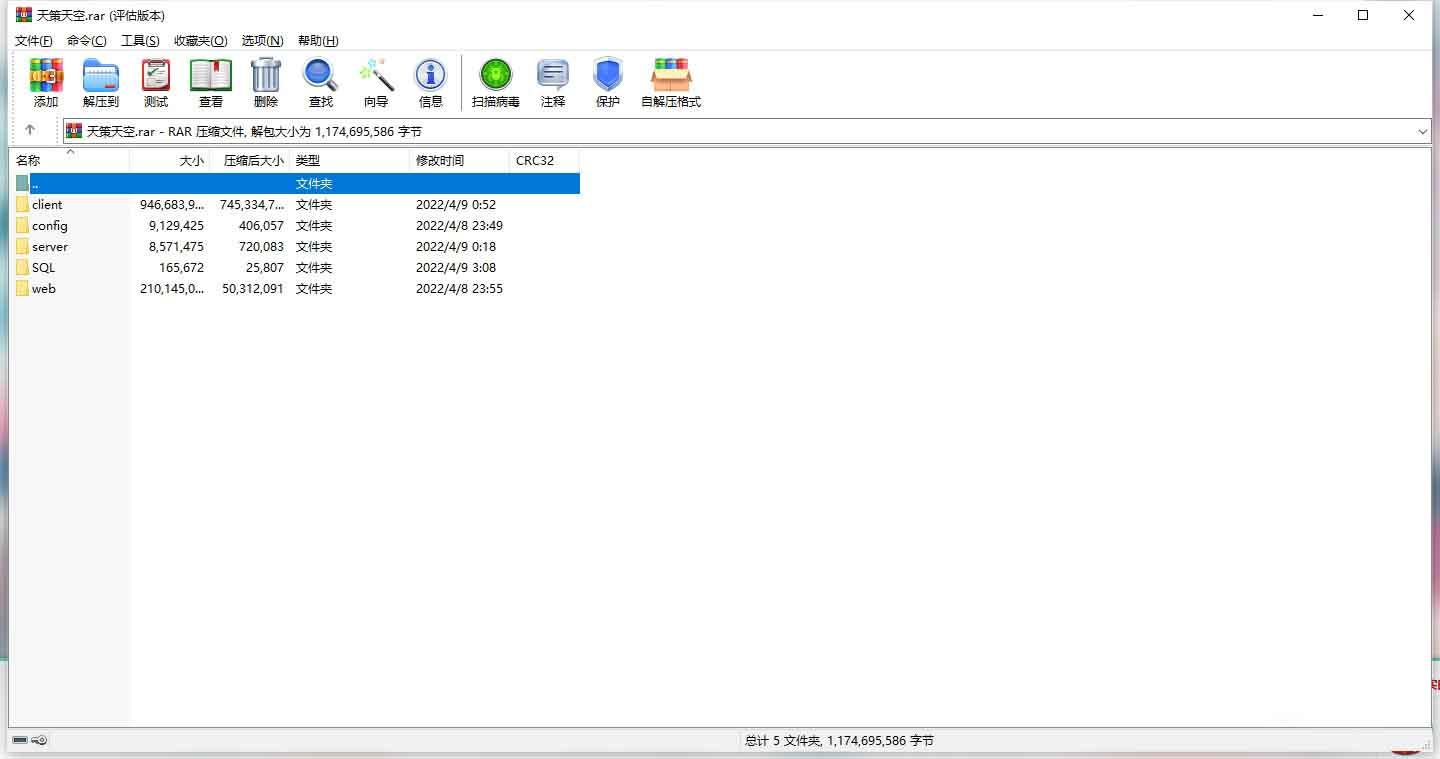Screen dimensions: 1440x759
Task: Click the server folder icon
Action: [x=22, y=246]
